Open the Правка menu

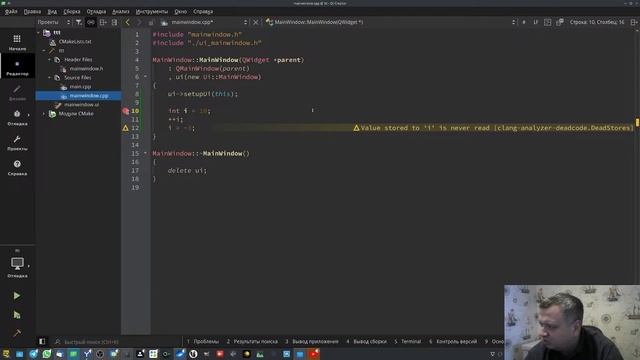[32, 11]
